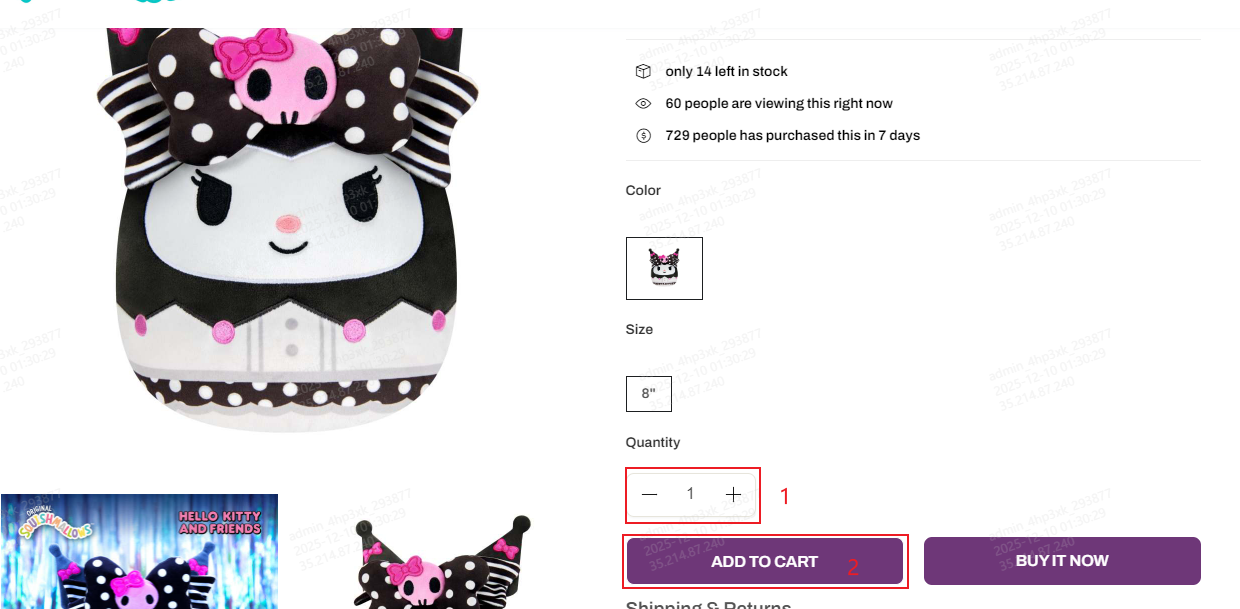The height and width of the screenshot is (609, 1240).
Task: Click the quantity number field
Action: (690, 494)
